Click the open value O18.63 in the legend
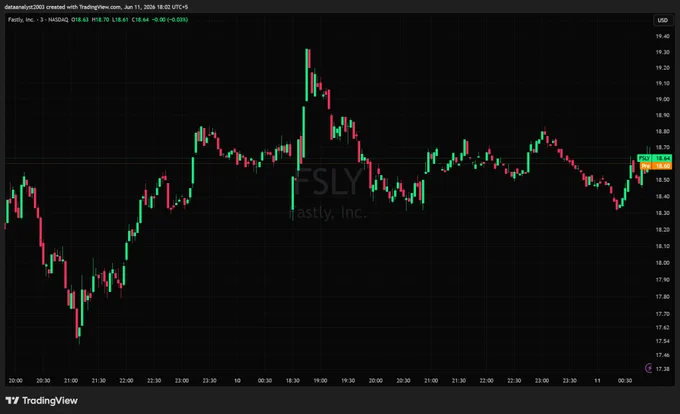This screenshot has width=680, height=414. [x=80, y=20]
